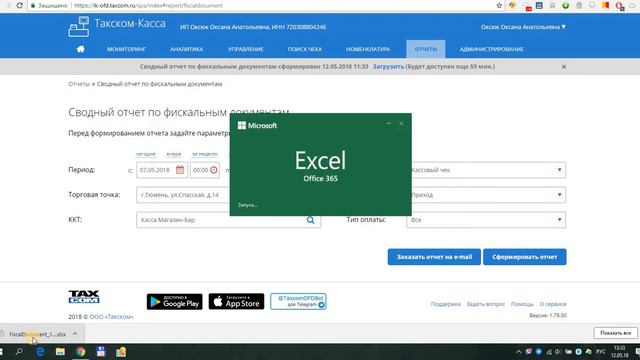Open the Аналитика menu
This screenshot has height=360, width=640.
[x=187, y=49]
